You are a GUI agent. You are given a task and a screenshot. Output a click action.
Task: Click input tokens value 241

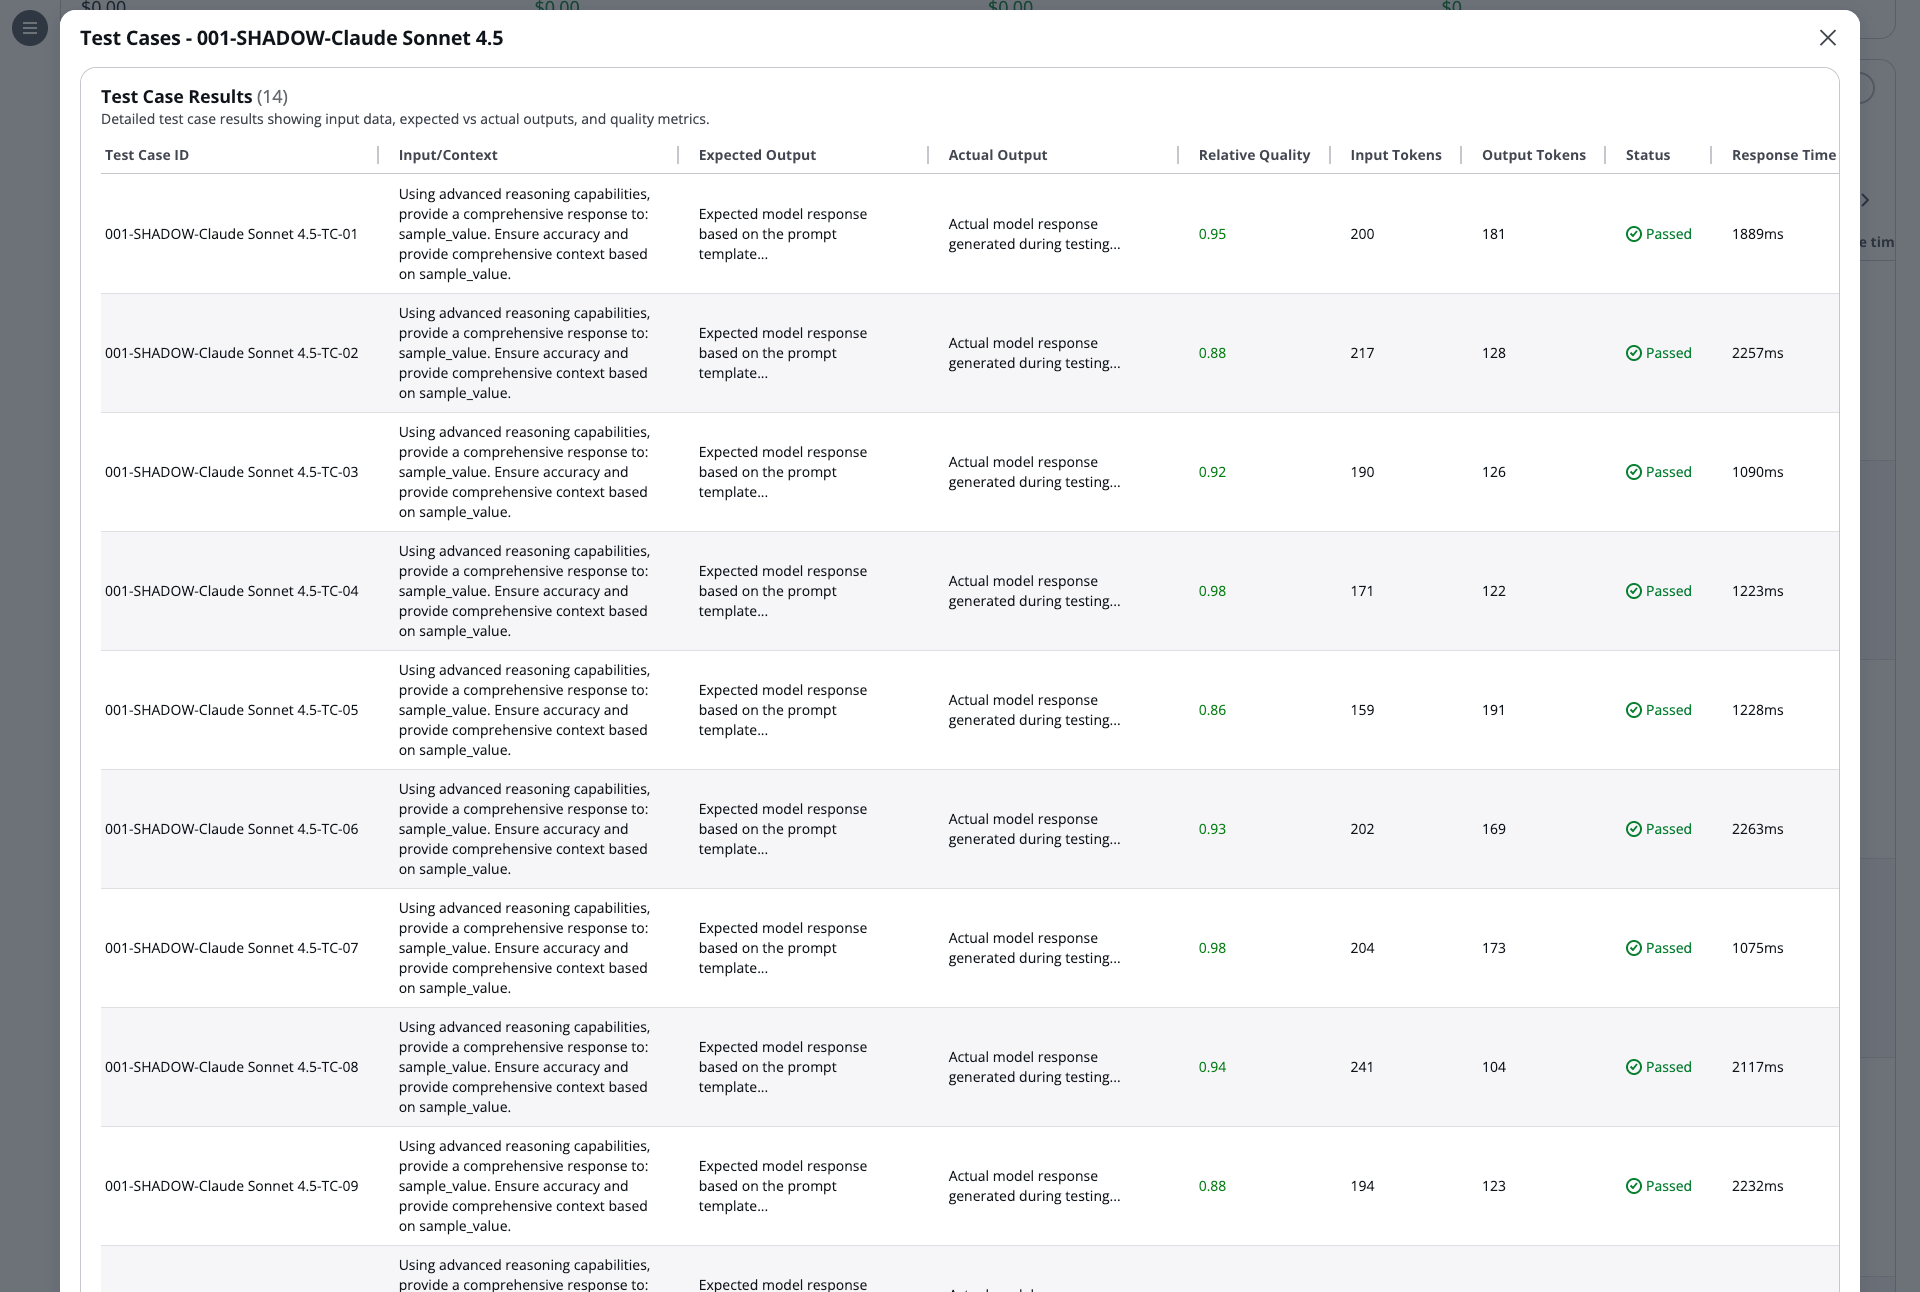(x=1362, y=1067)
